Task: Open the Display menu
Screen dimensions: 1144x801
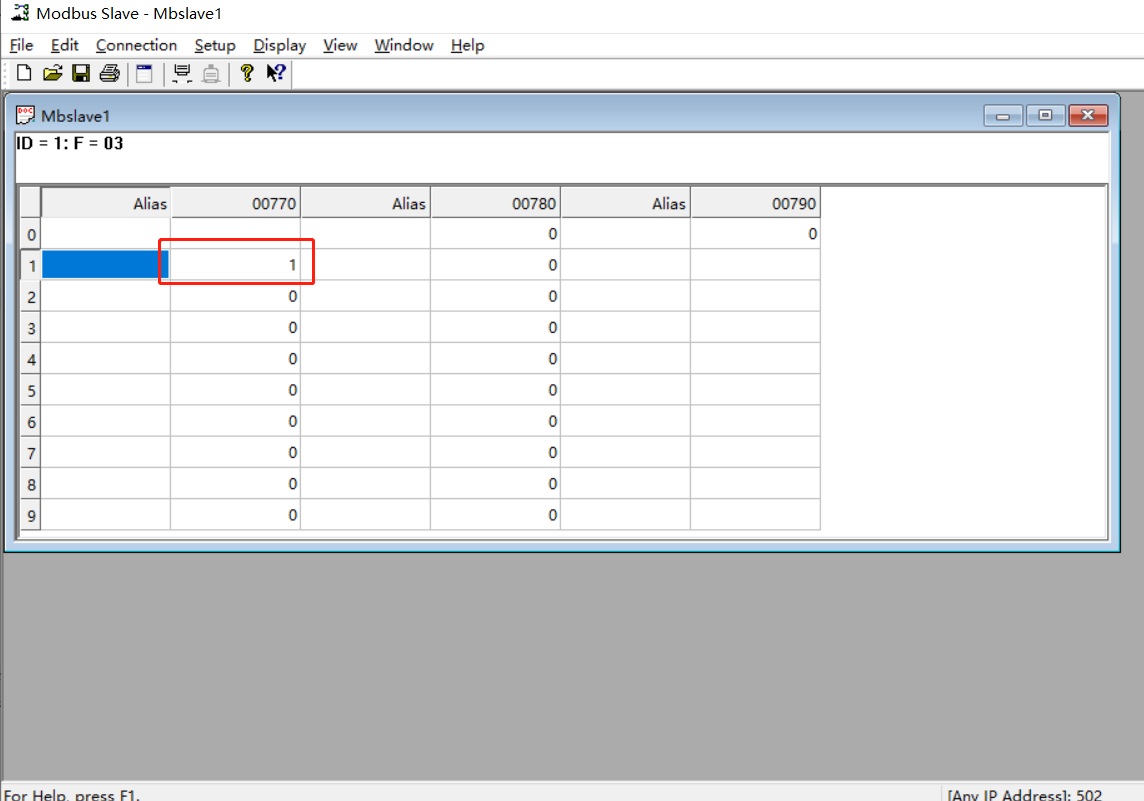Action: pos(279,45)
